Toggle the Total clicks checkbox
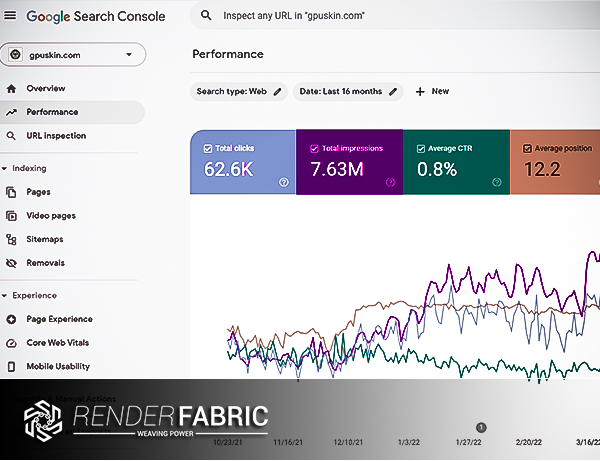600x461 pixels. 207,148
